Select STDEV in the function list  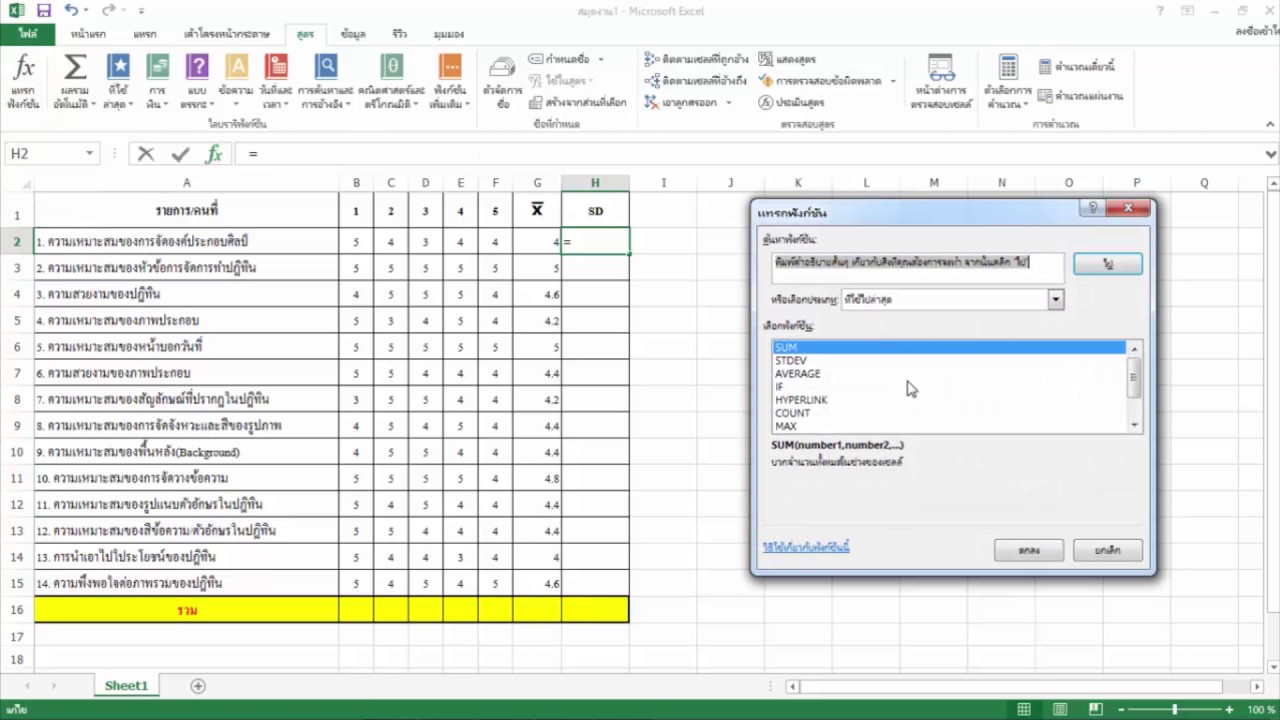pos(950,360)
